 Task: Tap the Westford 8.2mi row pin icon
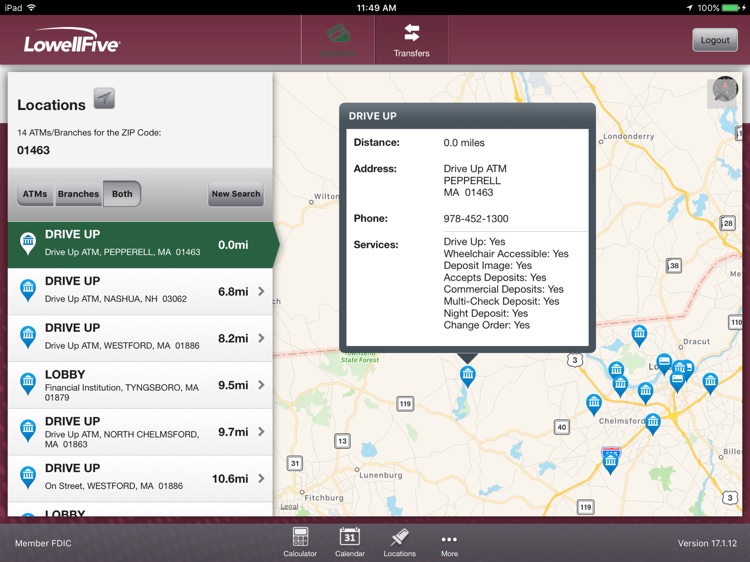28,337
